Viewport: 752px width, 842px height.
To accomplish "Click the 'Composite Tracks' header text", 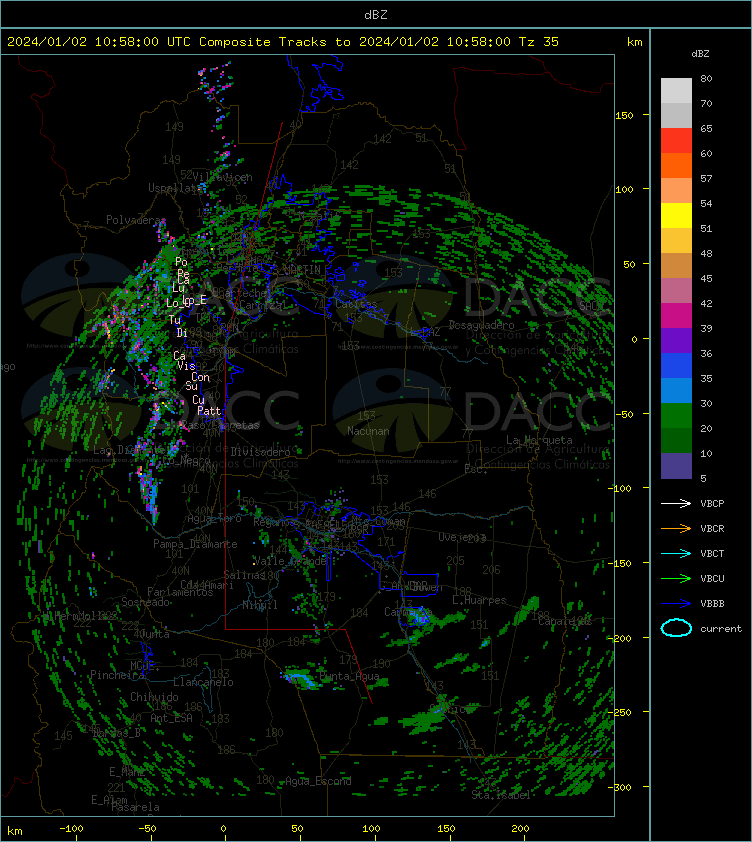I will tap(263, 42).
